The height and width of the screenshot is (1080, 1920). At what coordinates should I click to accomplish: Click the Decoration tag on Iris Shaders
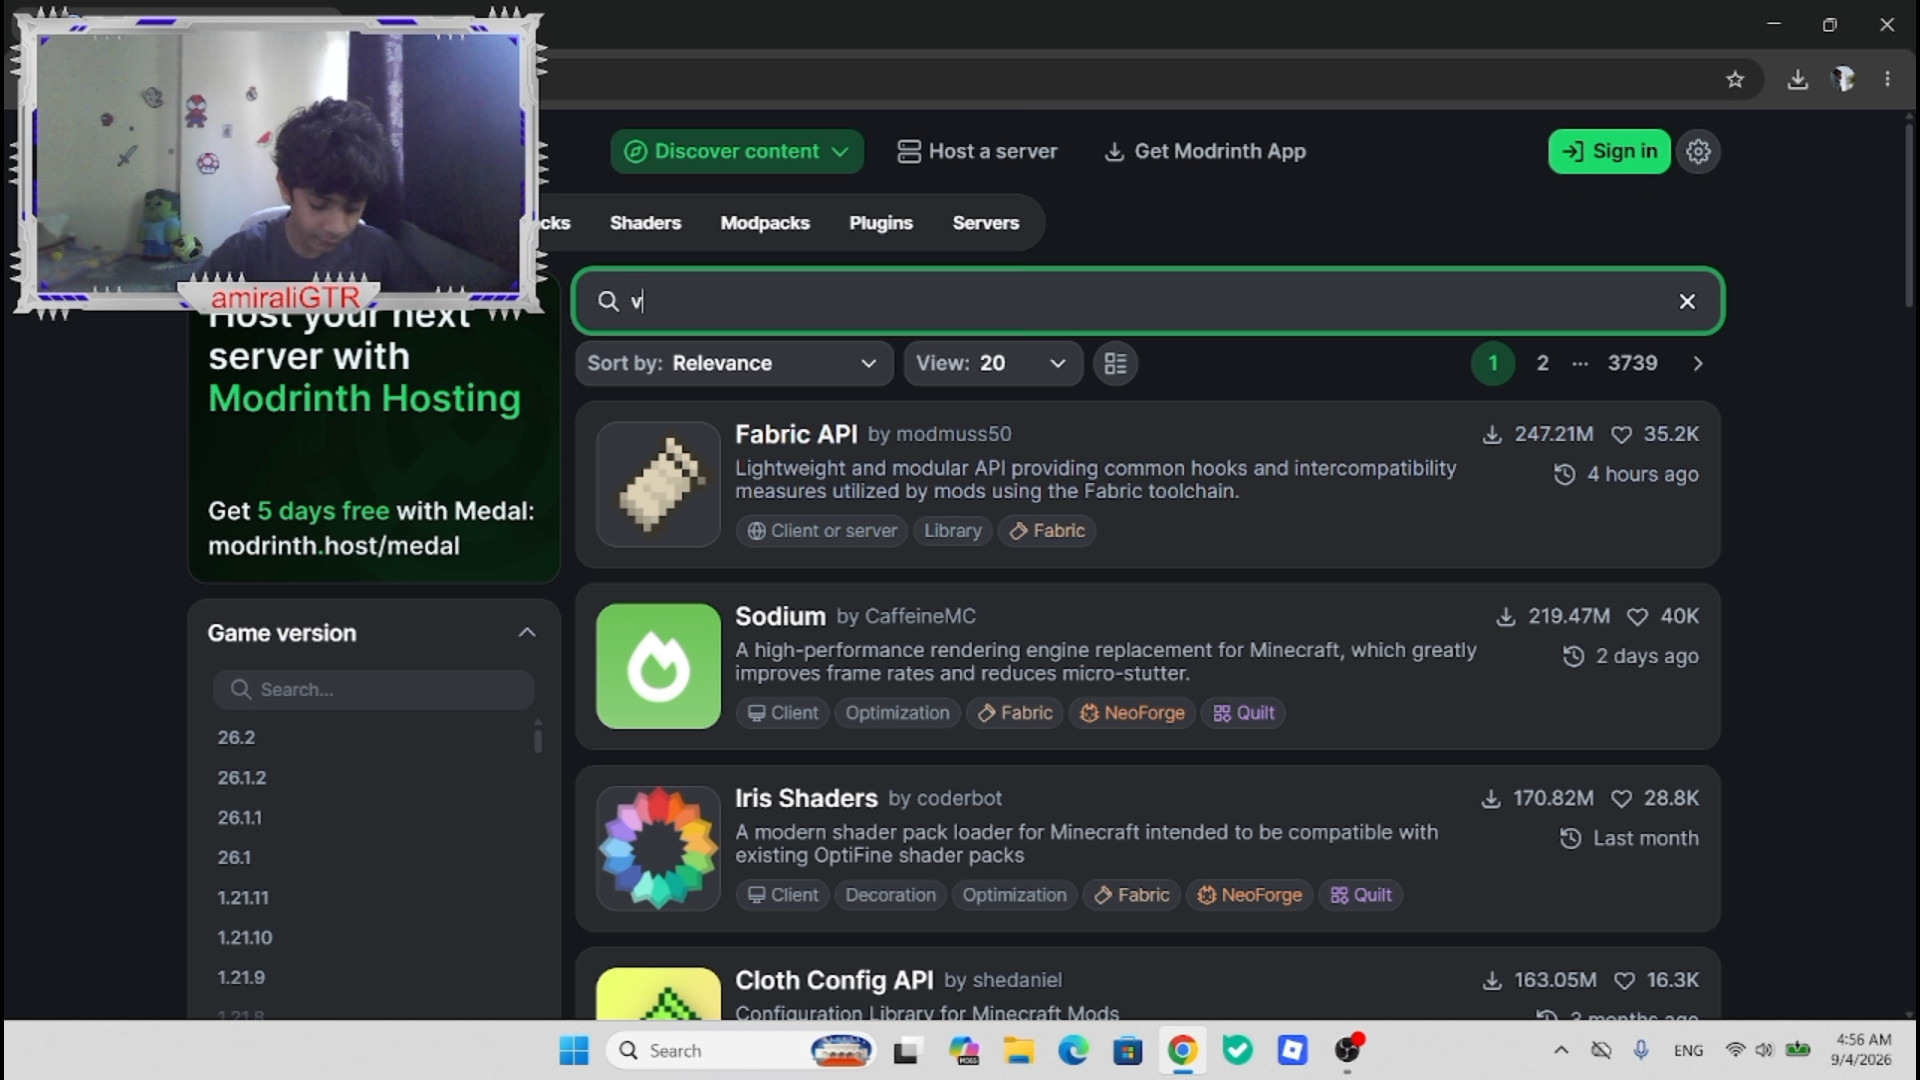(890, 895)
